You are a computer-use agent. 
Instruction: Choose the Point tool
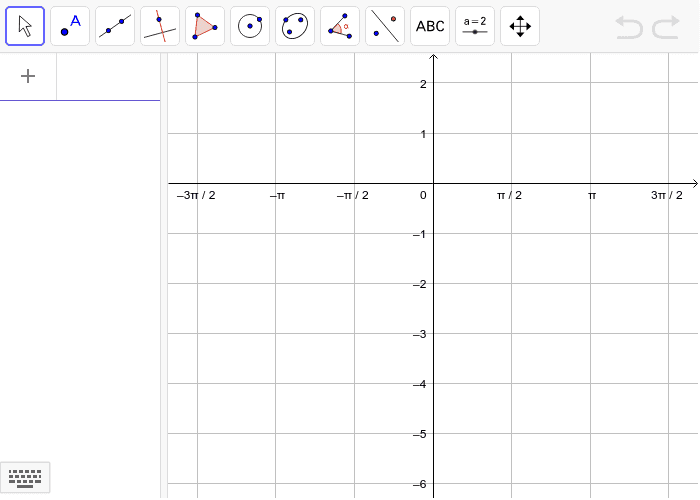point(70,26)
